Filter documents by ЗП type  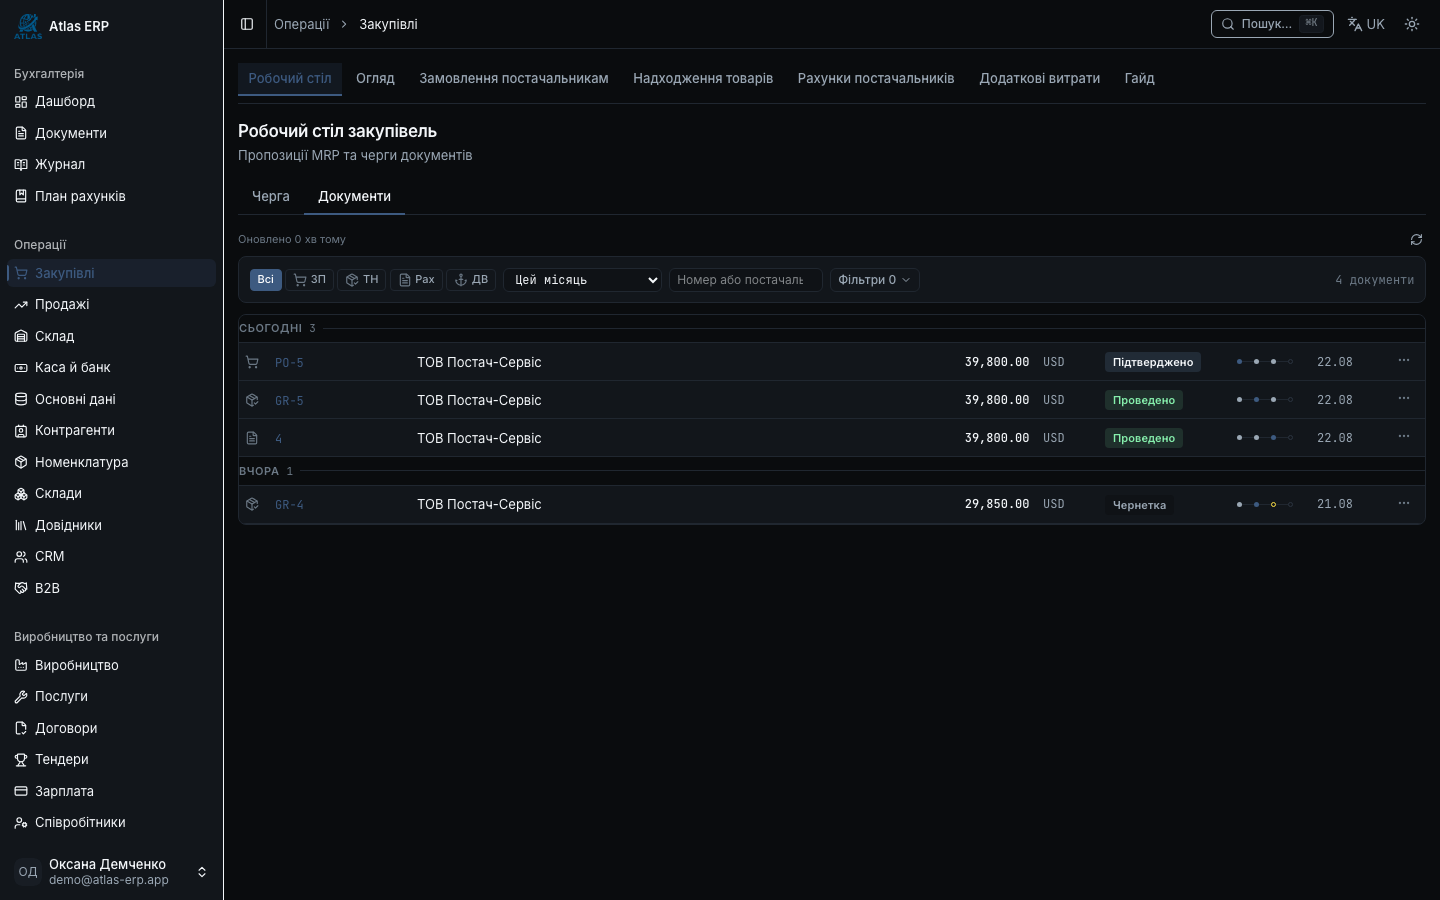coord(309,280)
